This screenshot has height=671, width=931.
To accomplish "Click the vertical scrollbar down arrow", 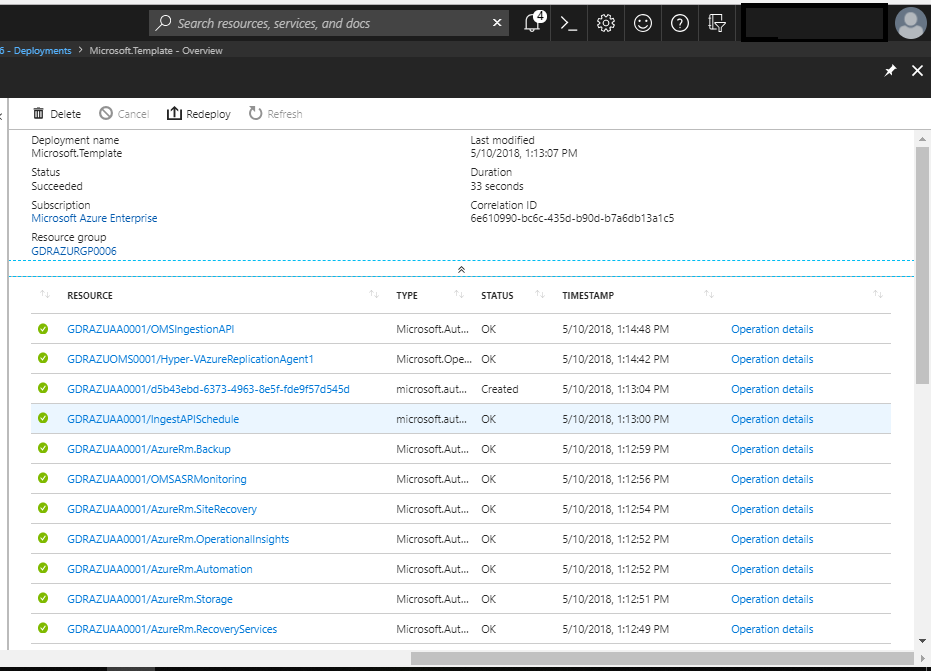I will click(x=922, y=641).
